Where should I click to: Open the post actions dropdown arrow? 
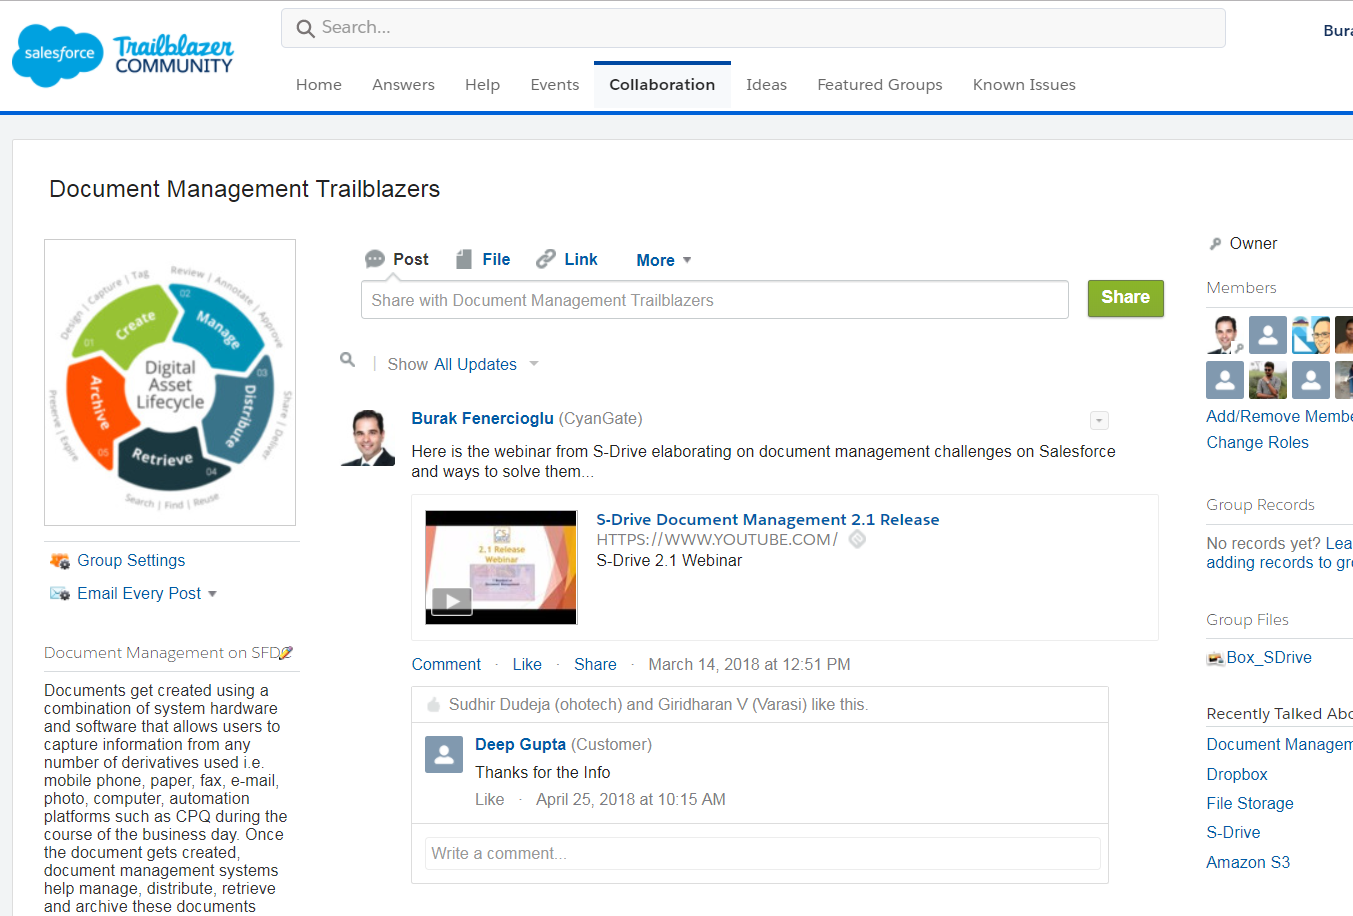click(x=1099, y=421)
